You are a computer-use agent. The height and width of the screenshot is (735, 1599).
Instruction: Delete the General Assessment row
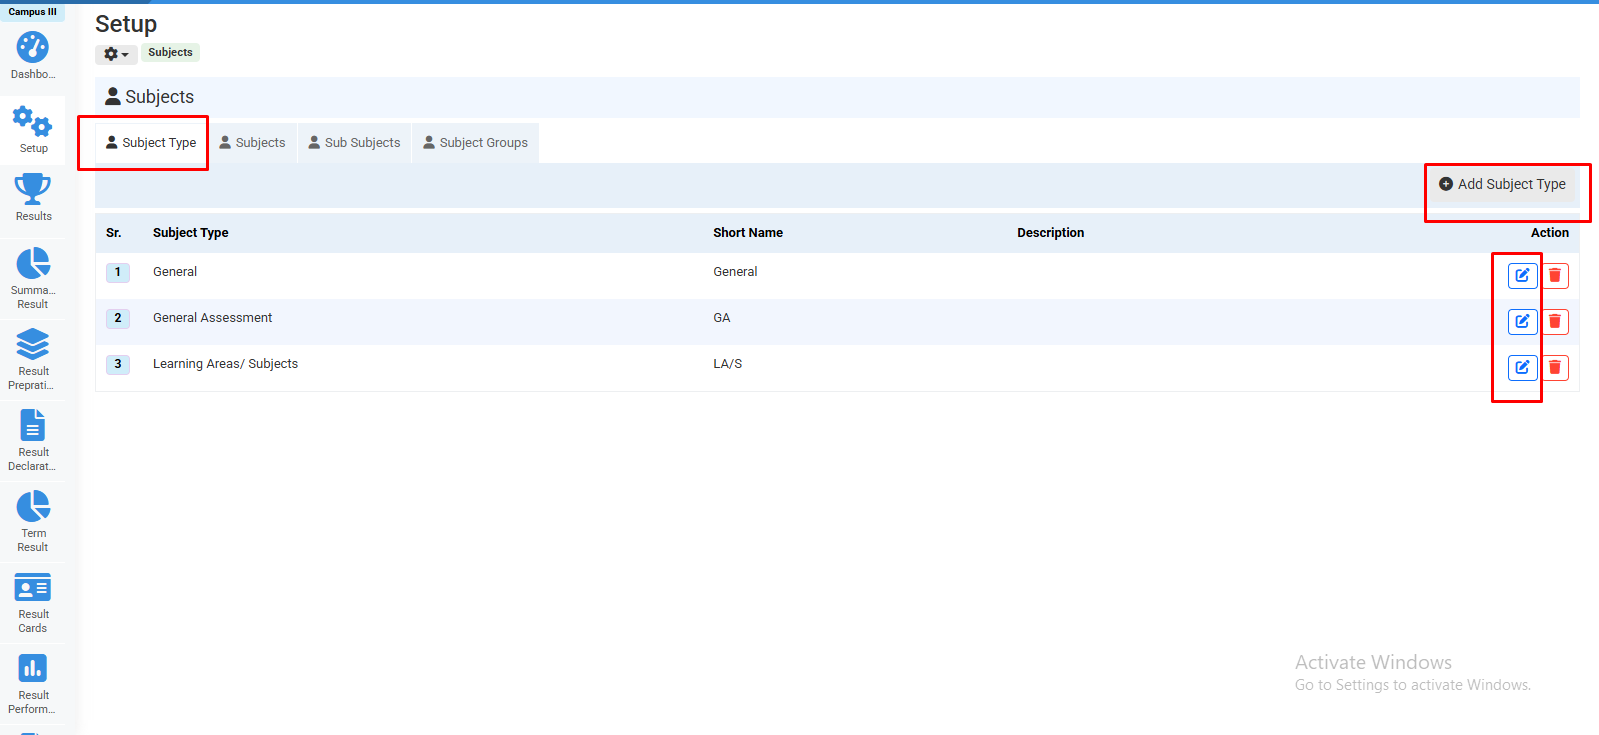[1555, 321]
